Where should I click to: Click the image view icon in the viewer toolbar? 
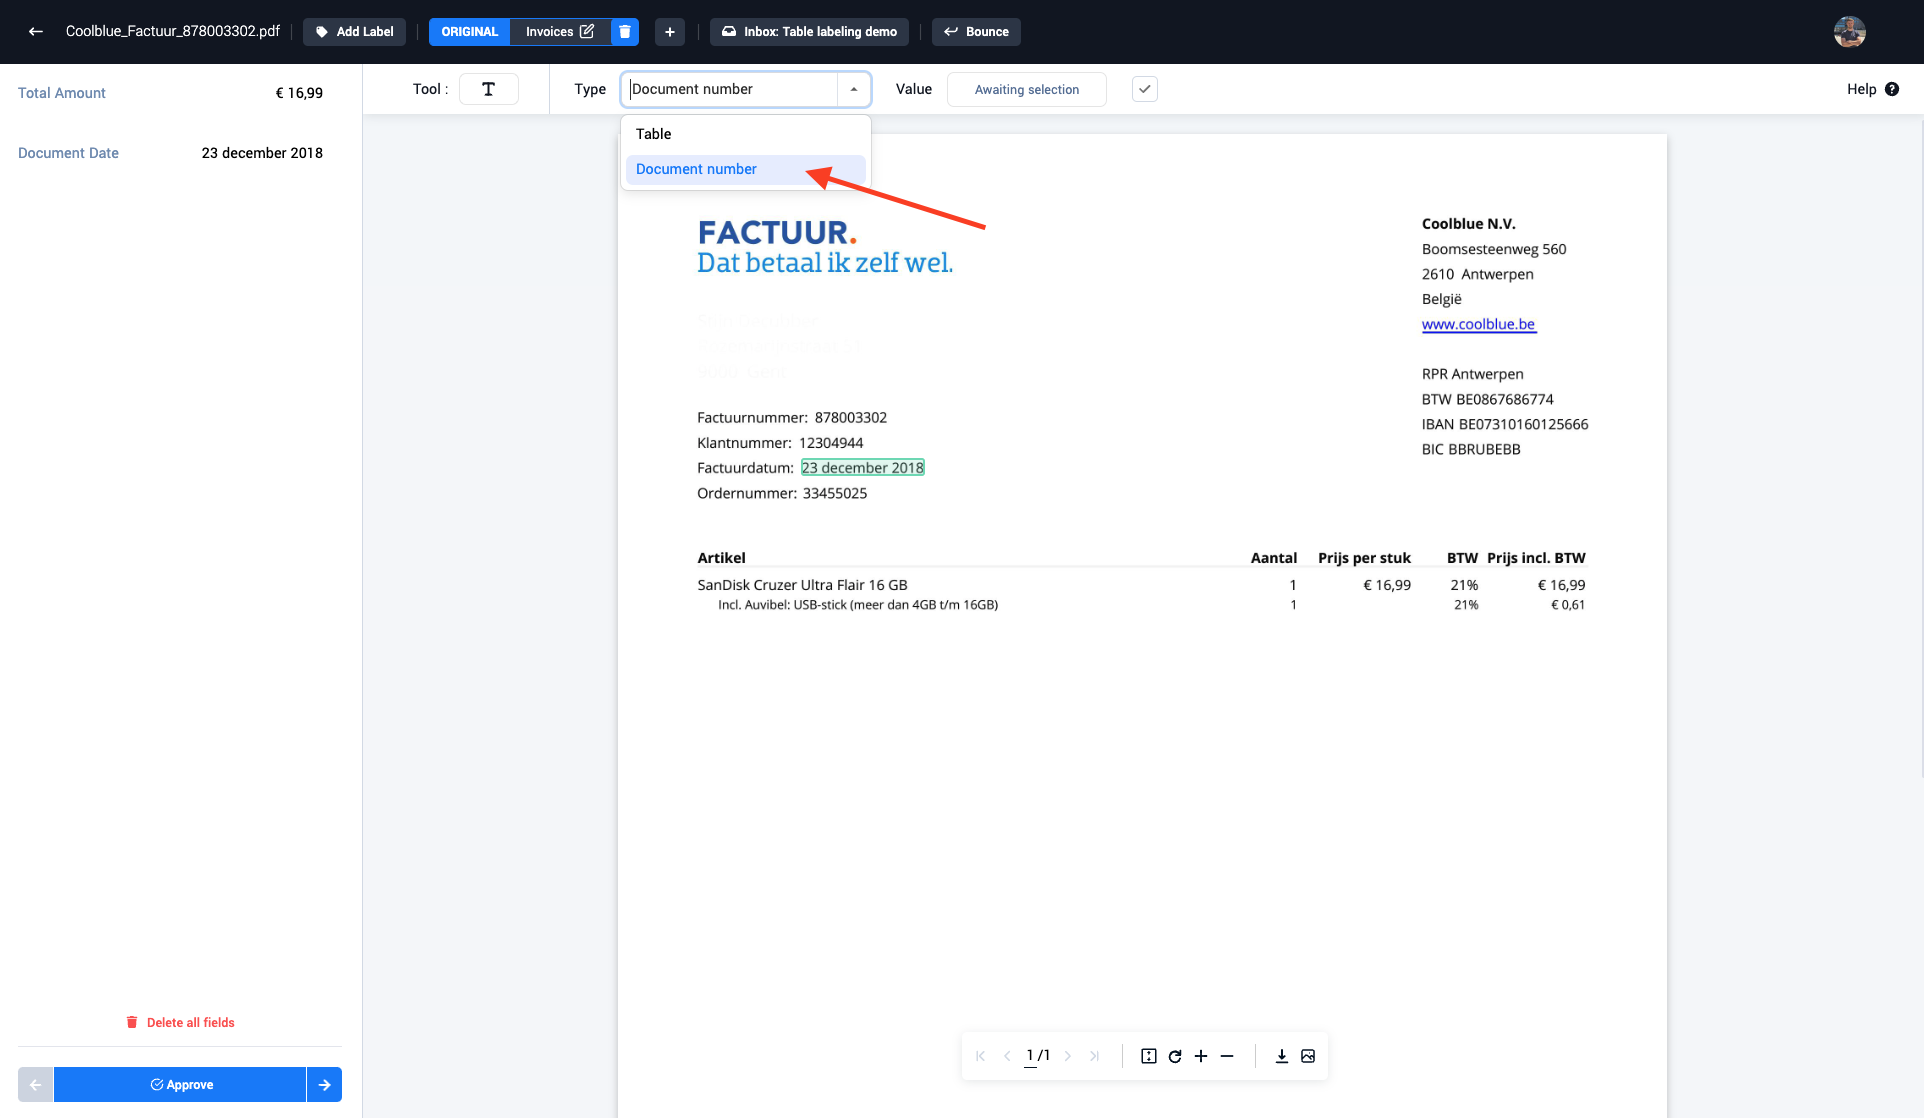(1308, 1056)
